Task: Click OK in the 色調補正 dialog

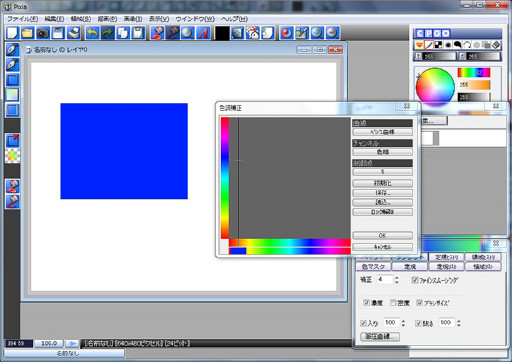Action: (x=382, y=235)
